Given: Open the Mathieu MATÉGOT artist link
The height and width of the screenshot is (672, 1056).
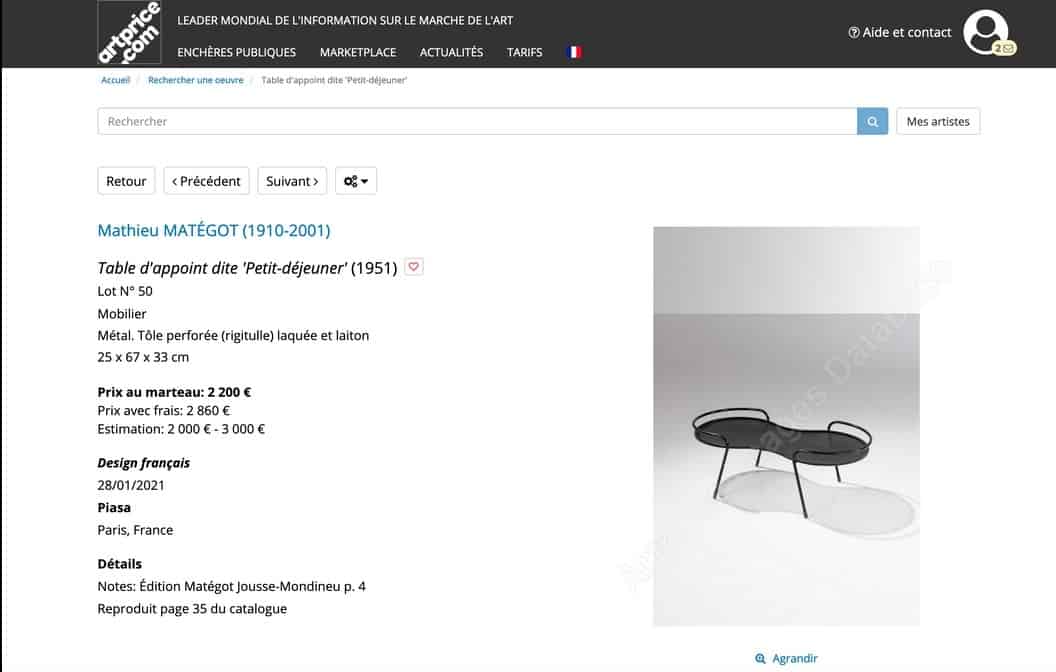Looking at the screenshot, I should point(213,230).
